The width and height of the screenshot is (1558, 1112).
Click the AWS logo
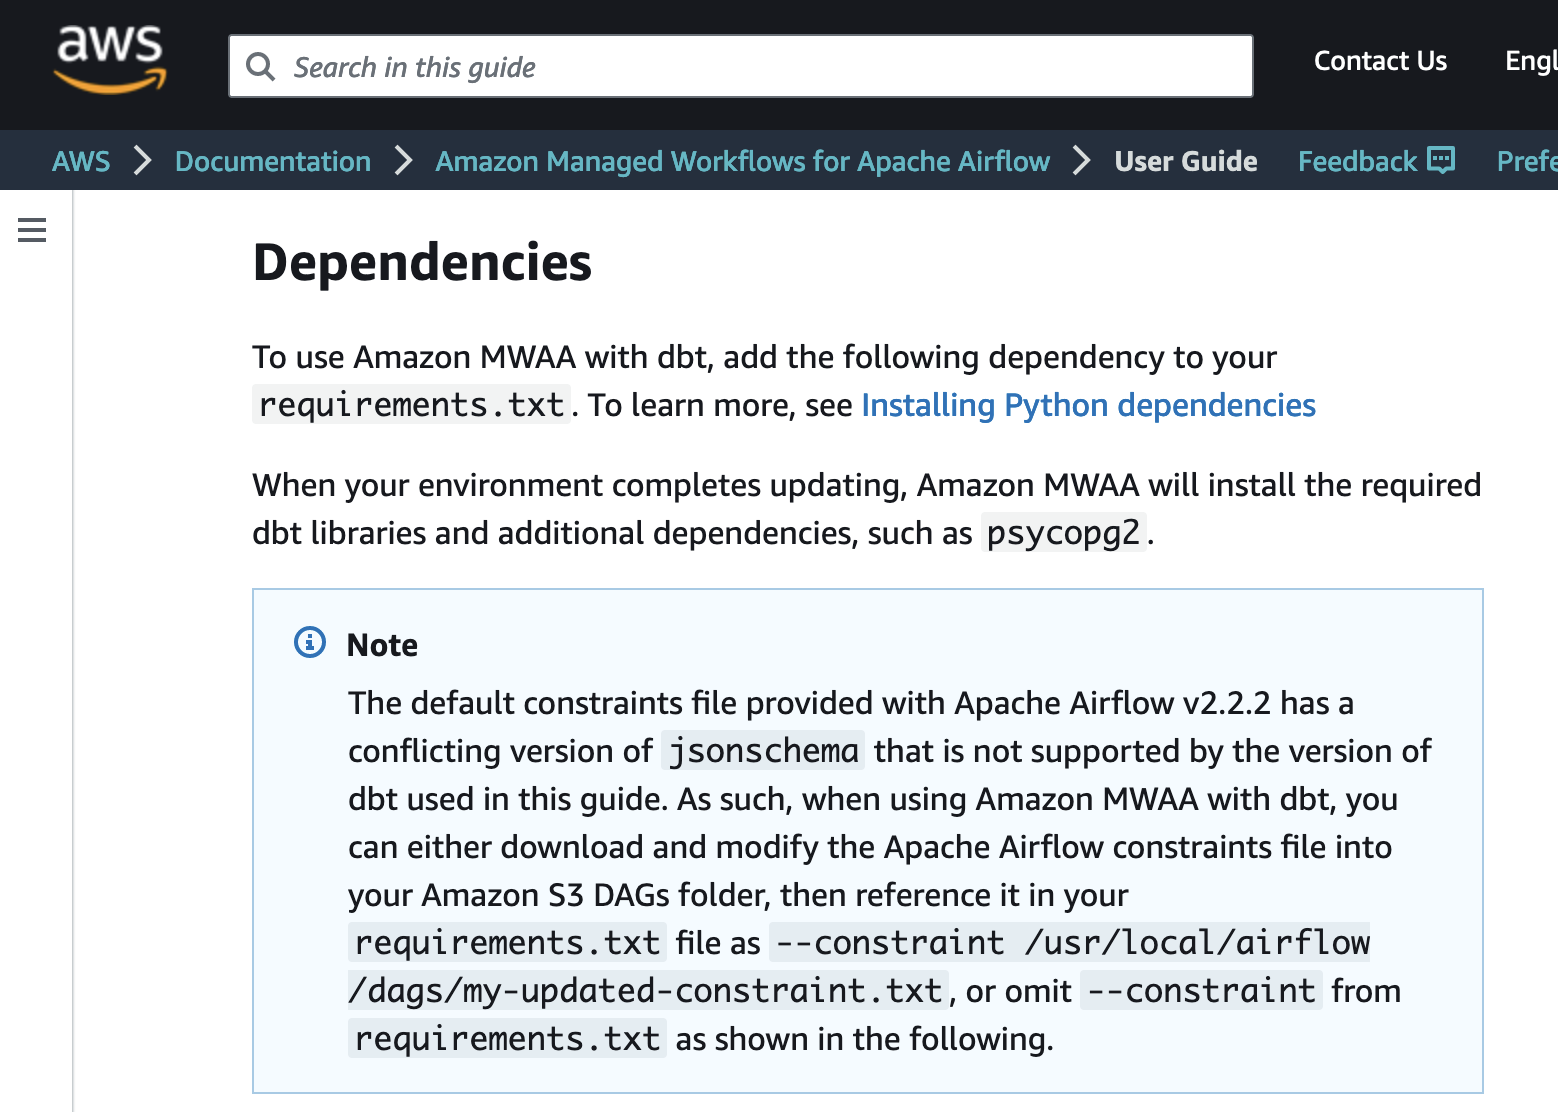coord(110,60)
